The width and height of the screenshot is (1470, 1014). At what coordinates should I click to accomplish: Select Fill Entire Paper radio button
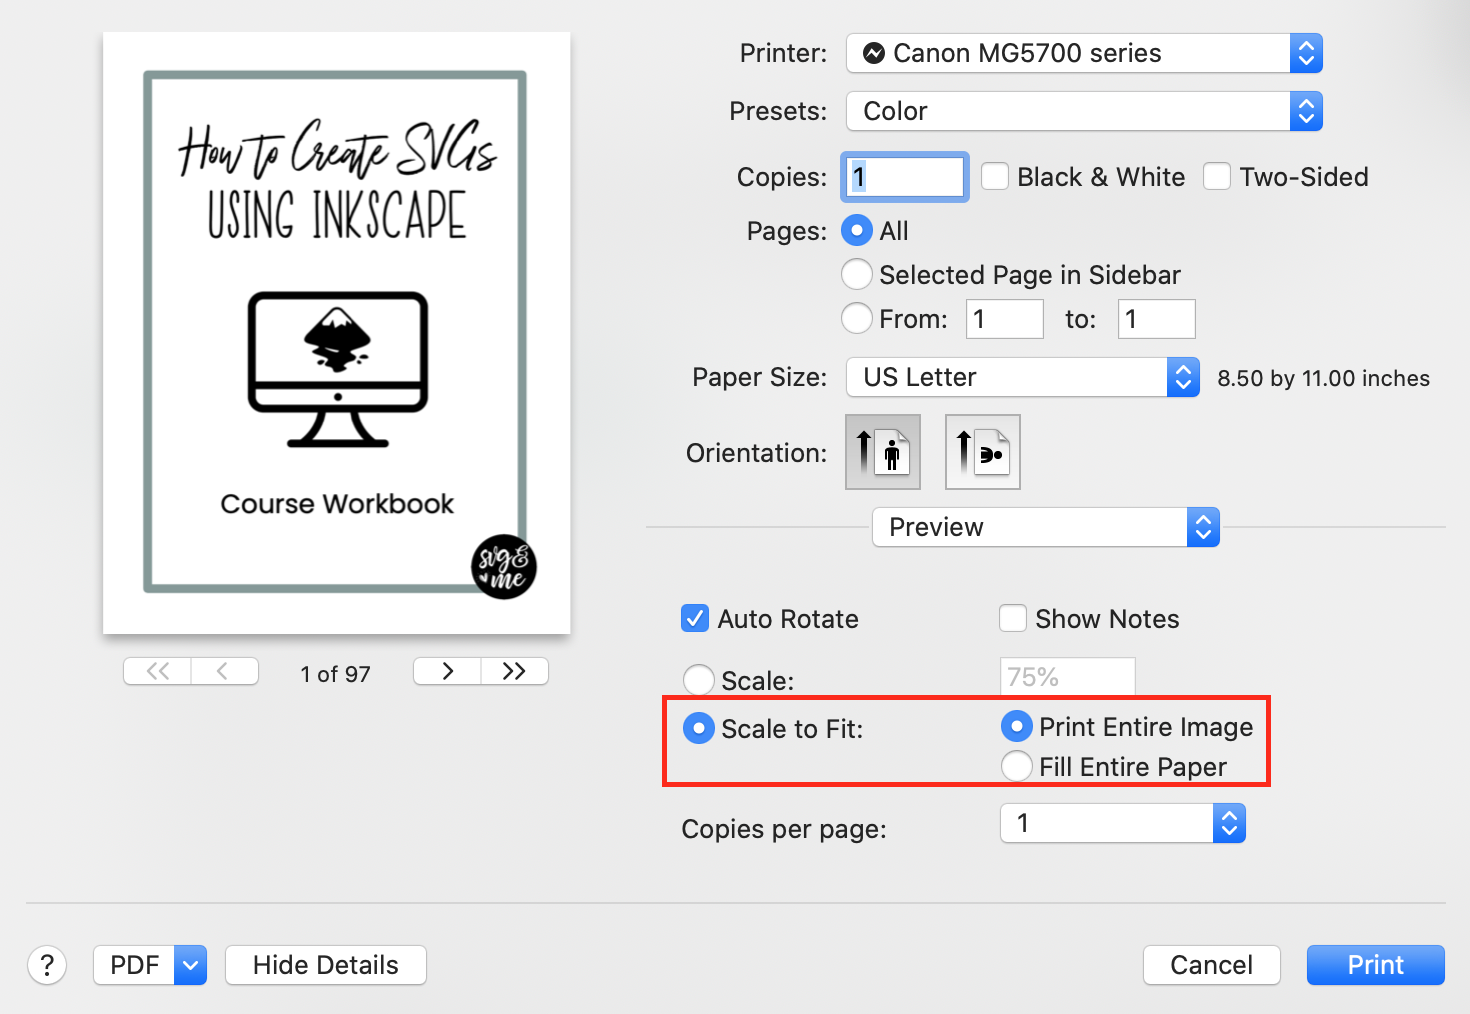pos(1017,767)
